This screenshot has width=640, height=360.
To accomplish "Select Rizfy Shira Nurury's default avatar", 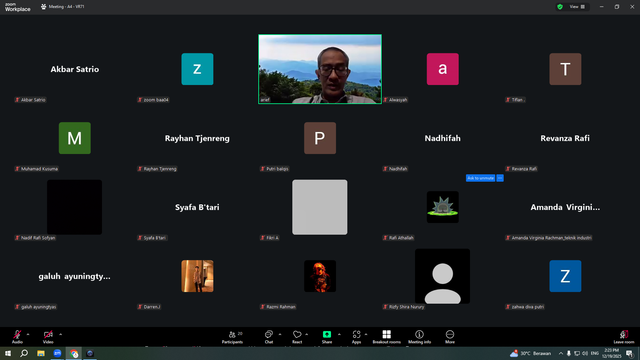I will (x=442, y=276).
